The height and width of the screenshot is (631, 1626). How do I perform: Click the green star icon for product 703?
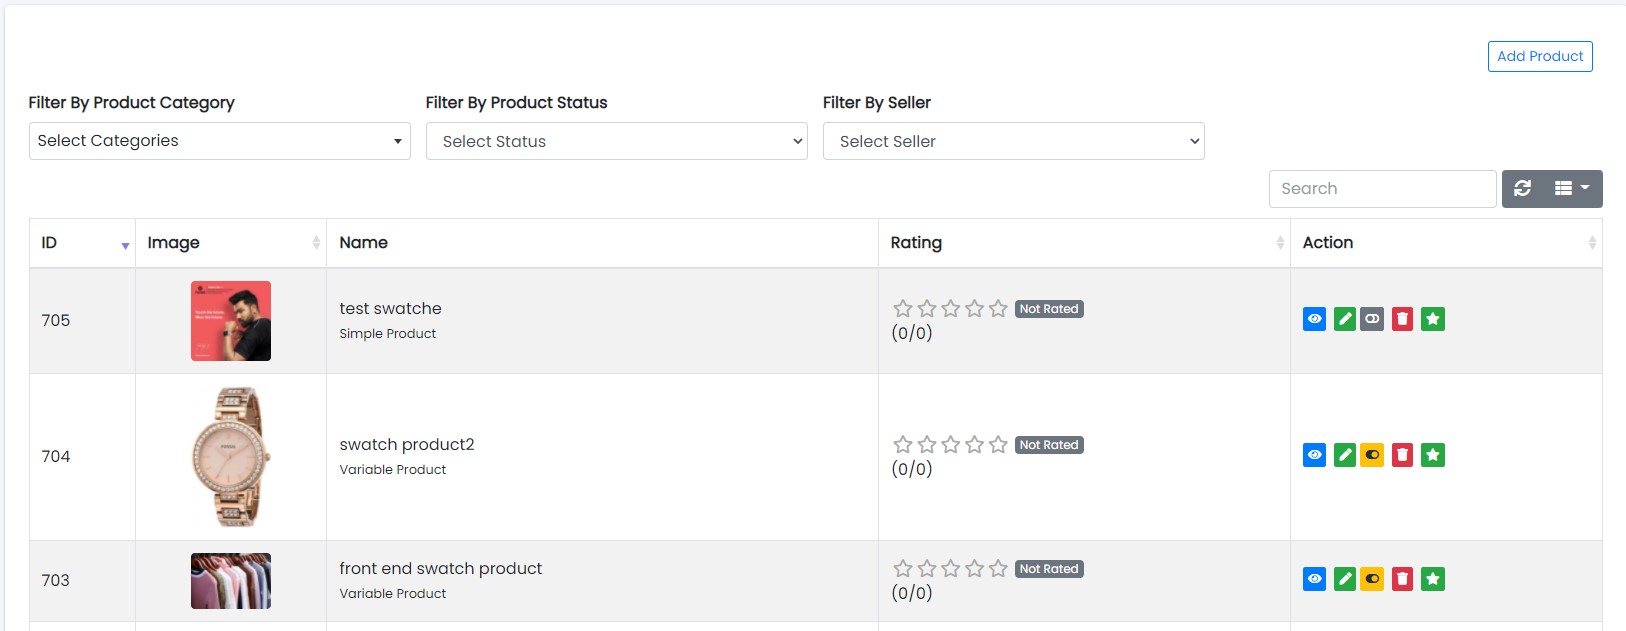(x=1432, y=579)
